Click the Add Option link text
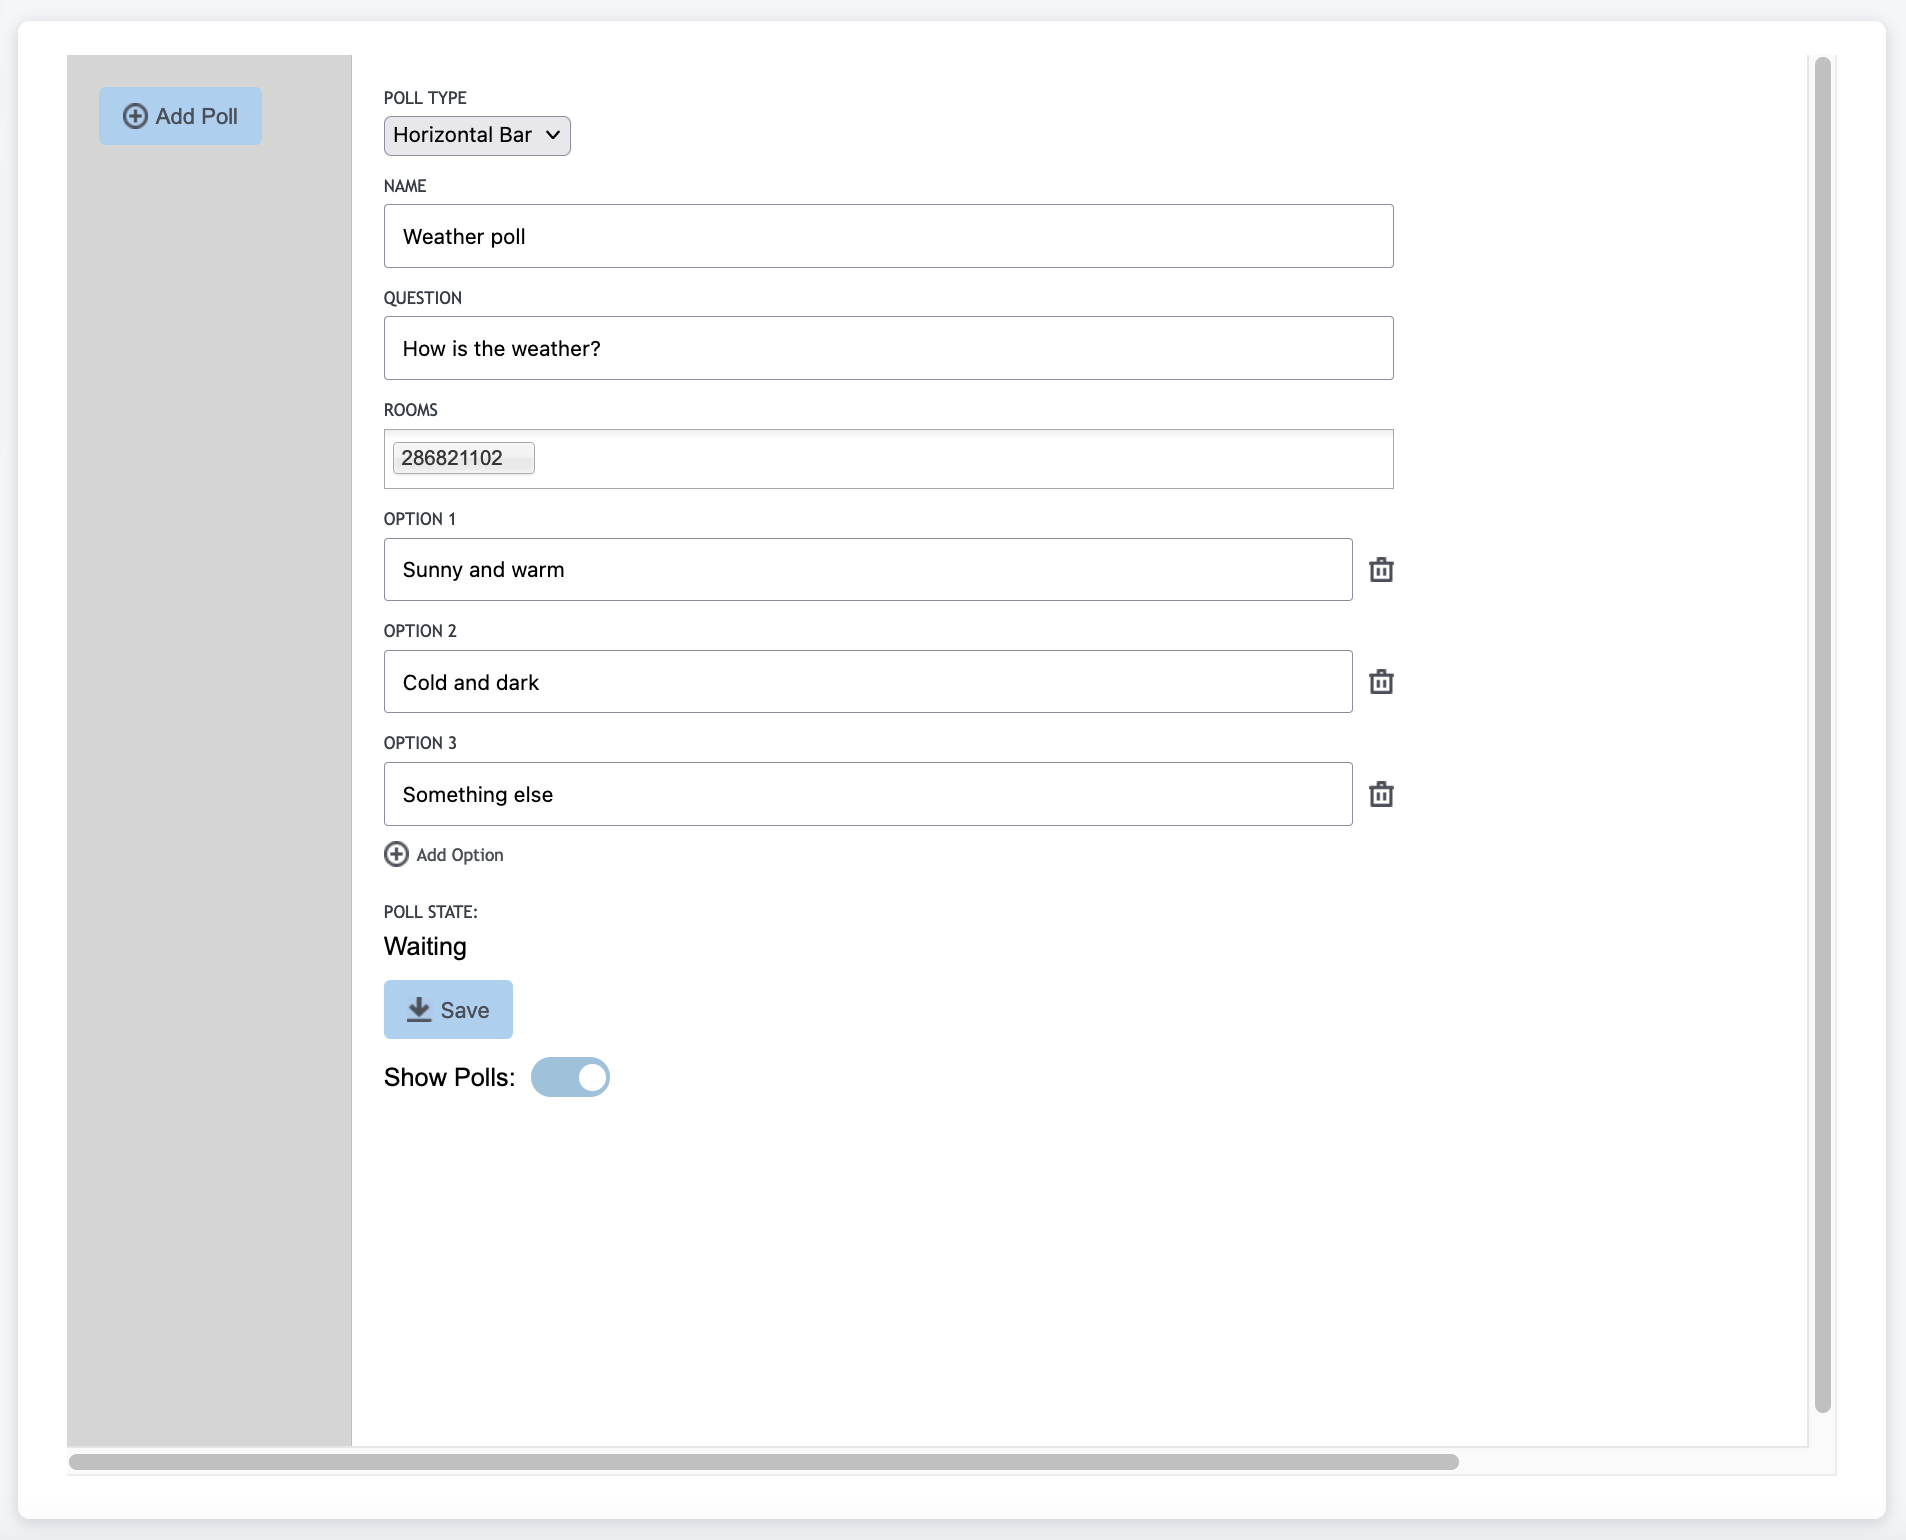Viewport: 1906px width, 1540px height. coord(460,855)
